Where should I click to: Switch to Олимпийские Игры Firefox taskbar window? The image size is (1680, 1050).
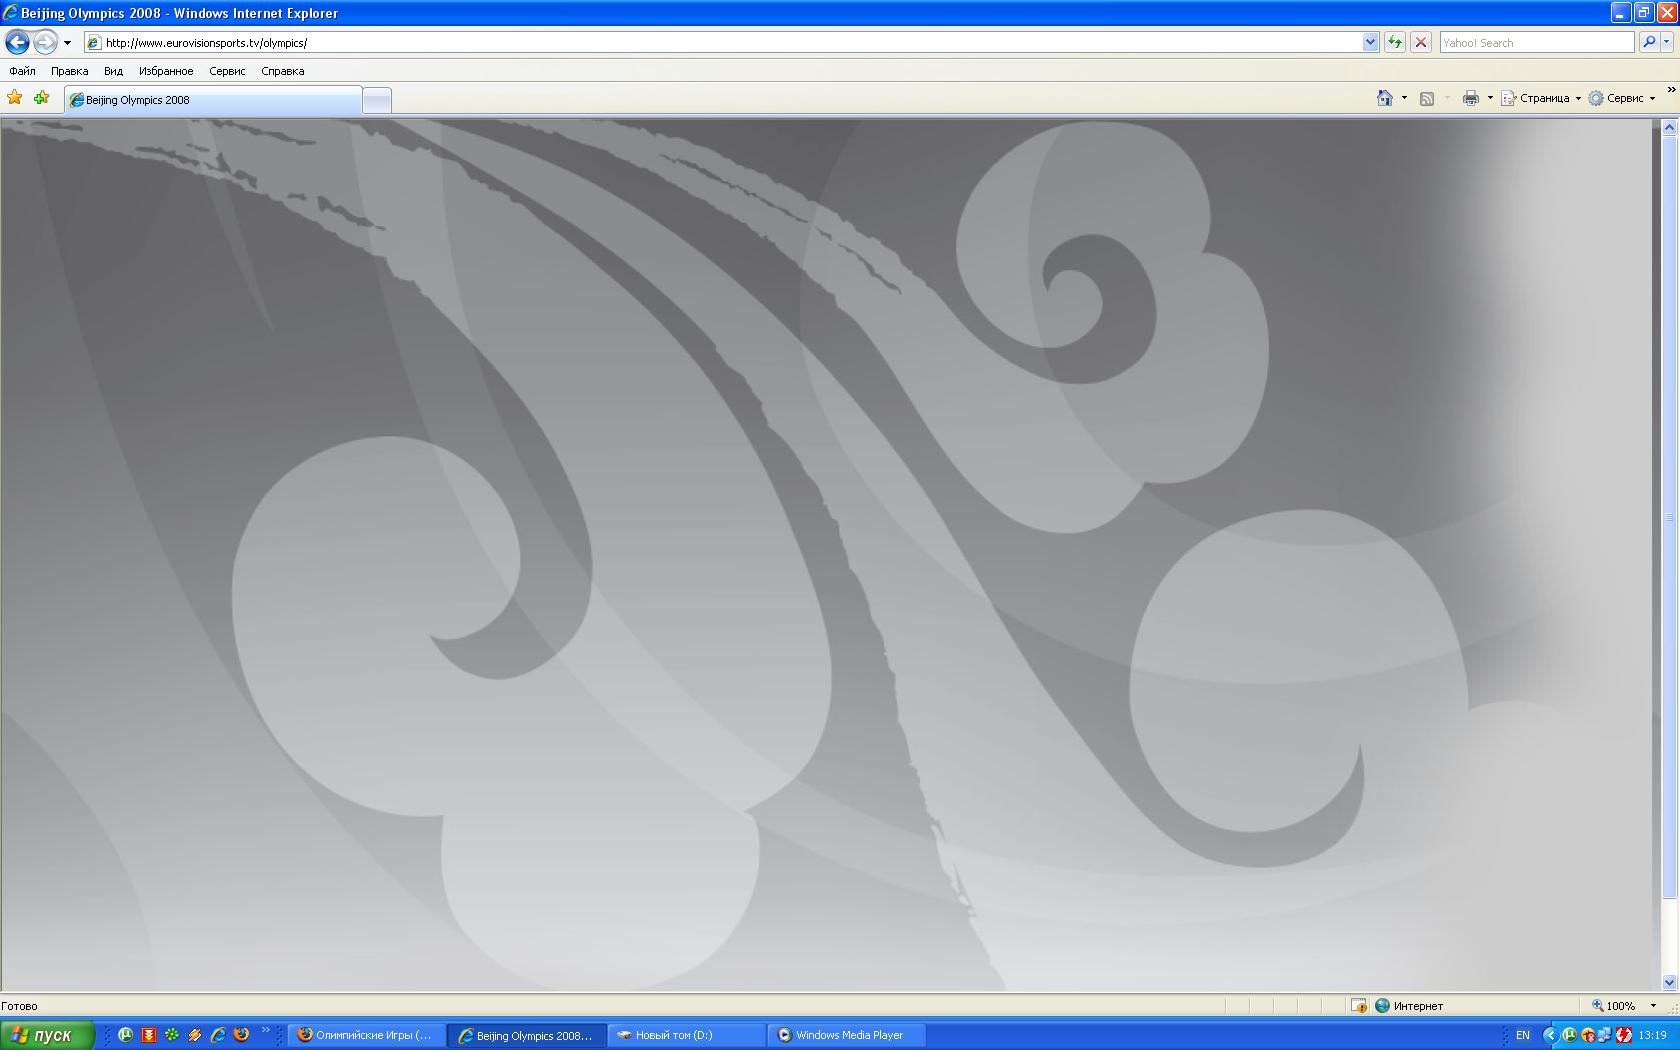(366, 1035)
